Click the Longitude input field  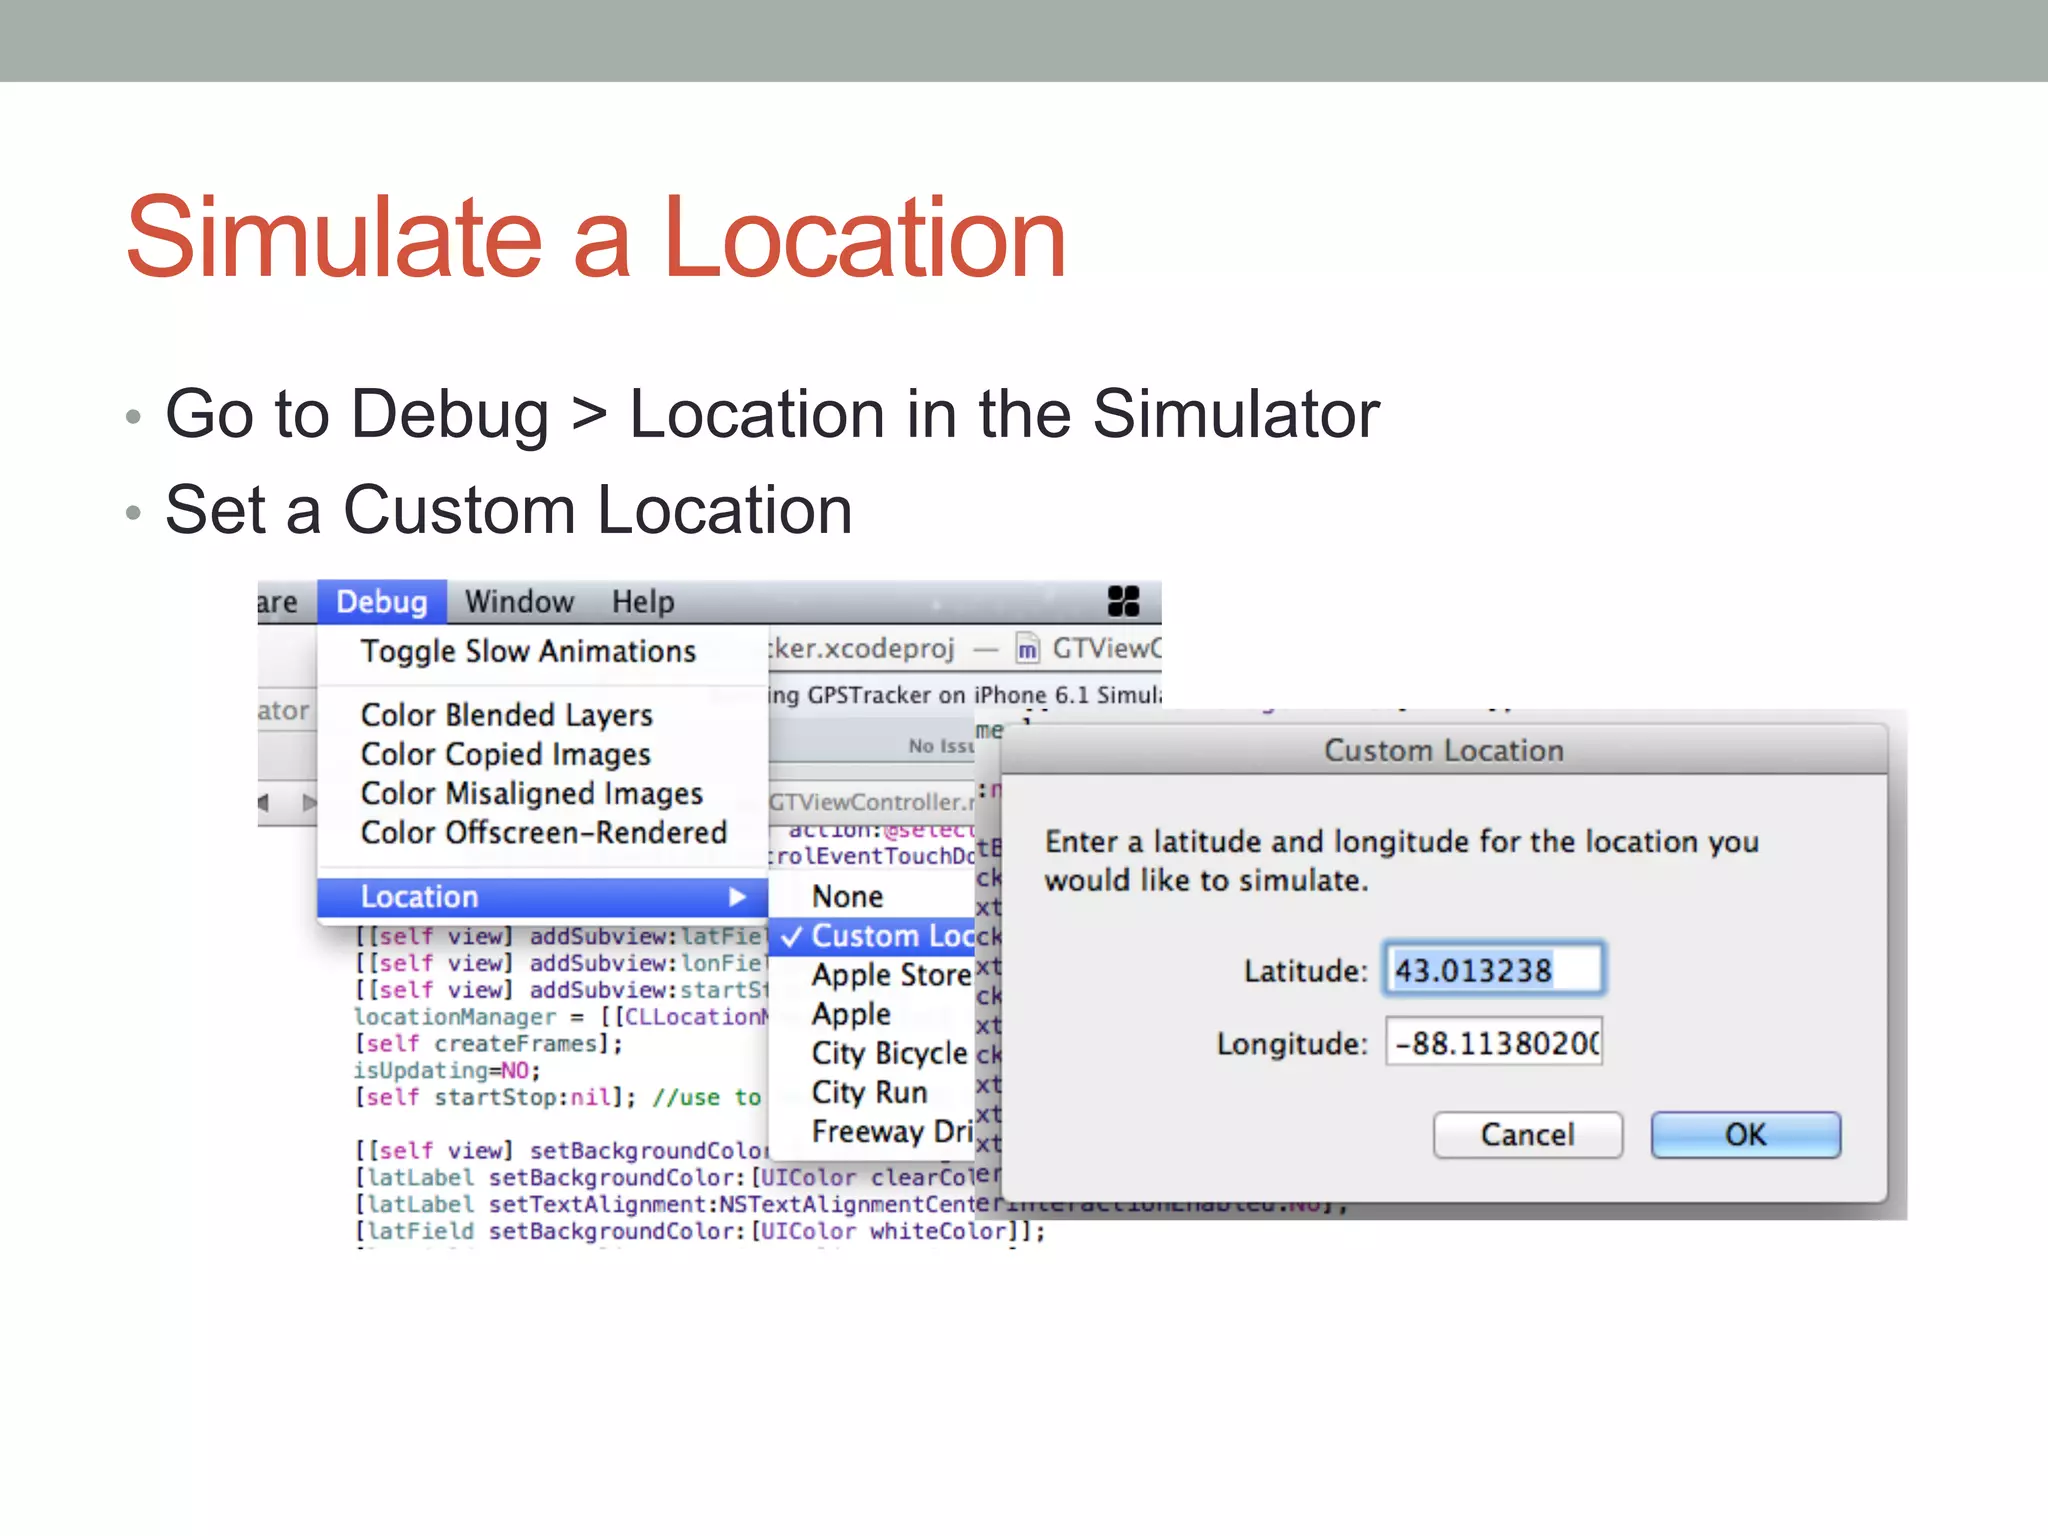click(1494, 1043)
